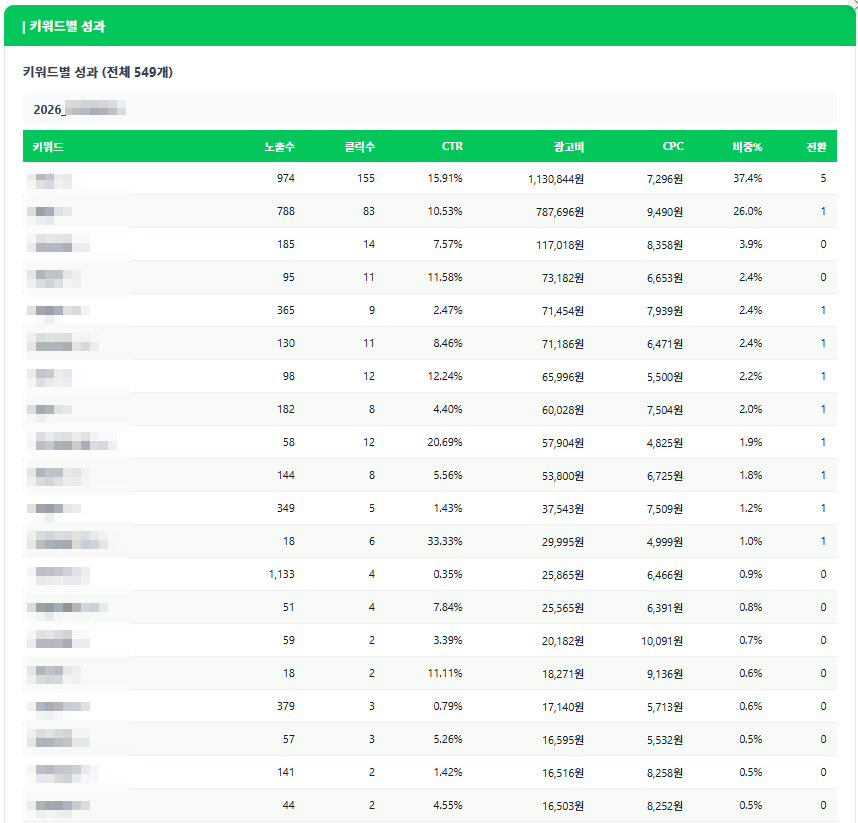The width and height of the screenshot is (858, 823).
Task: Click the 18,271원 ad cost cell
Action: (563, 674)
